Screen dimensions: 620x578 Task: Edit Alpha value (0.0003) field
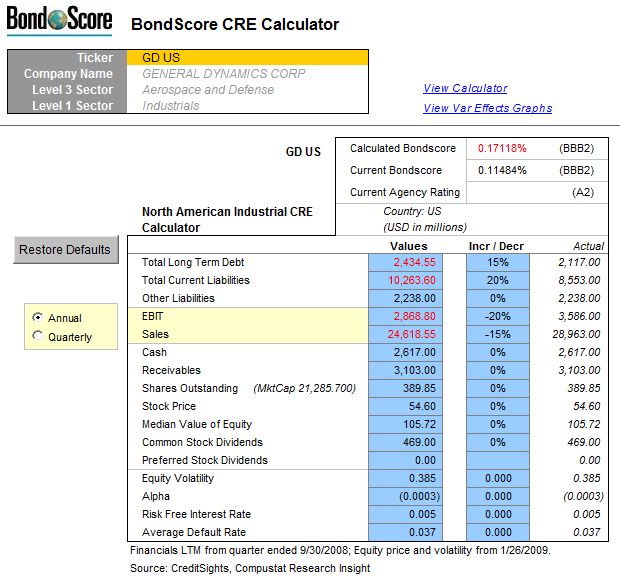[x=405, y=497]
